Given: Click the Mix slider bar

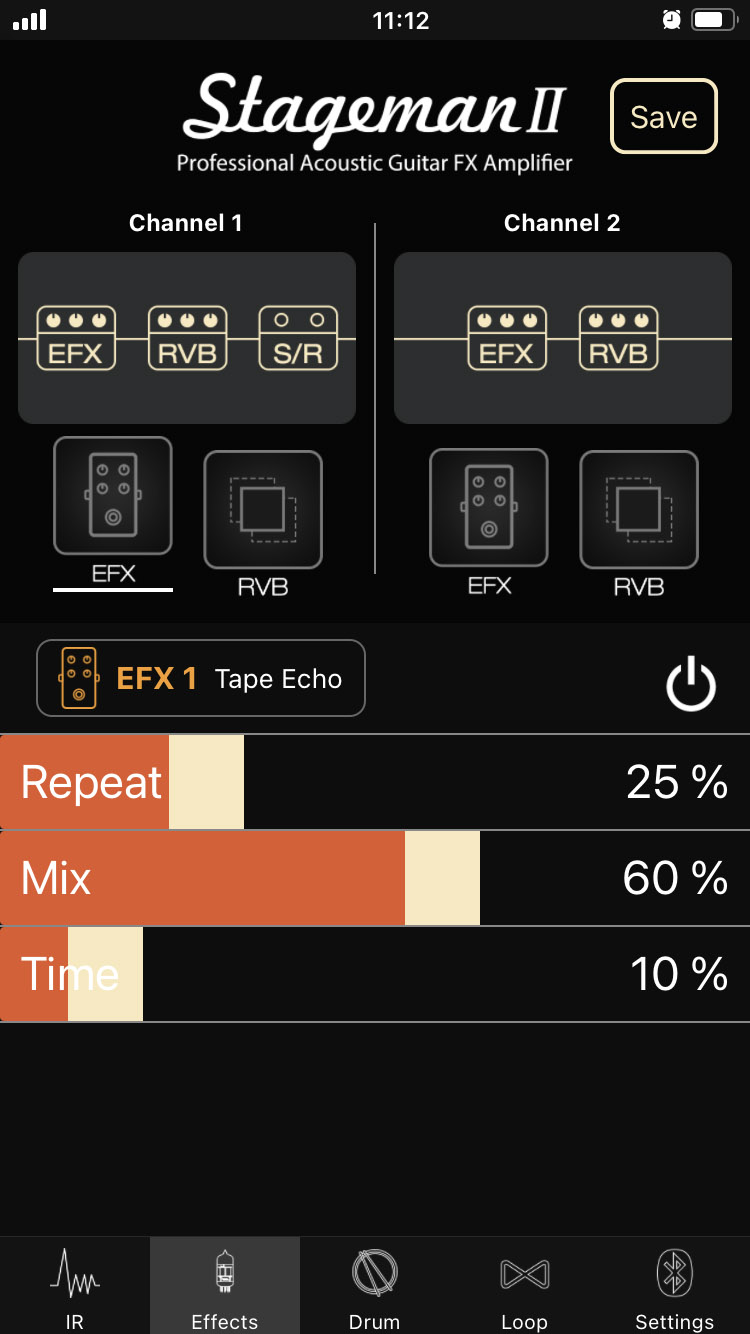Looking at the screenshot, I should pos(375,878).
